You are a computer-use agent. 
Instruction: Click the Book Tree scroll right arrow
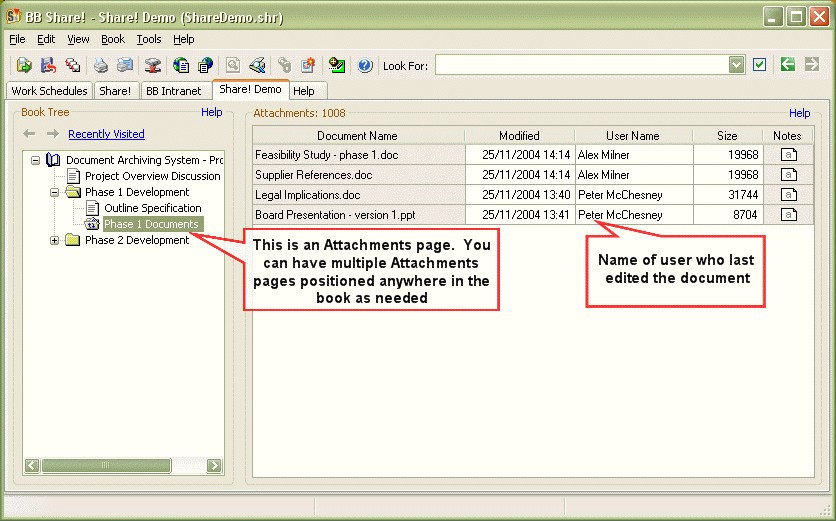tap(214, 466)
